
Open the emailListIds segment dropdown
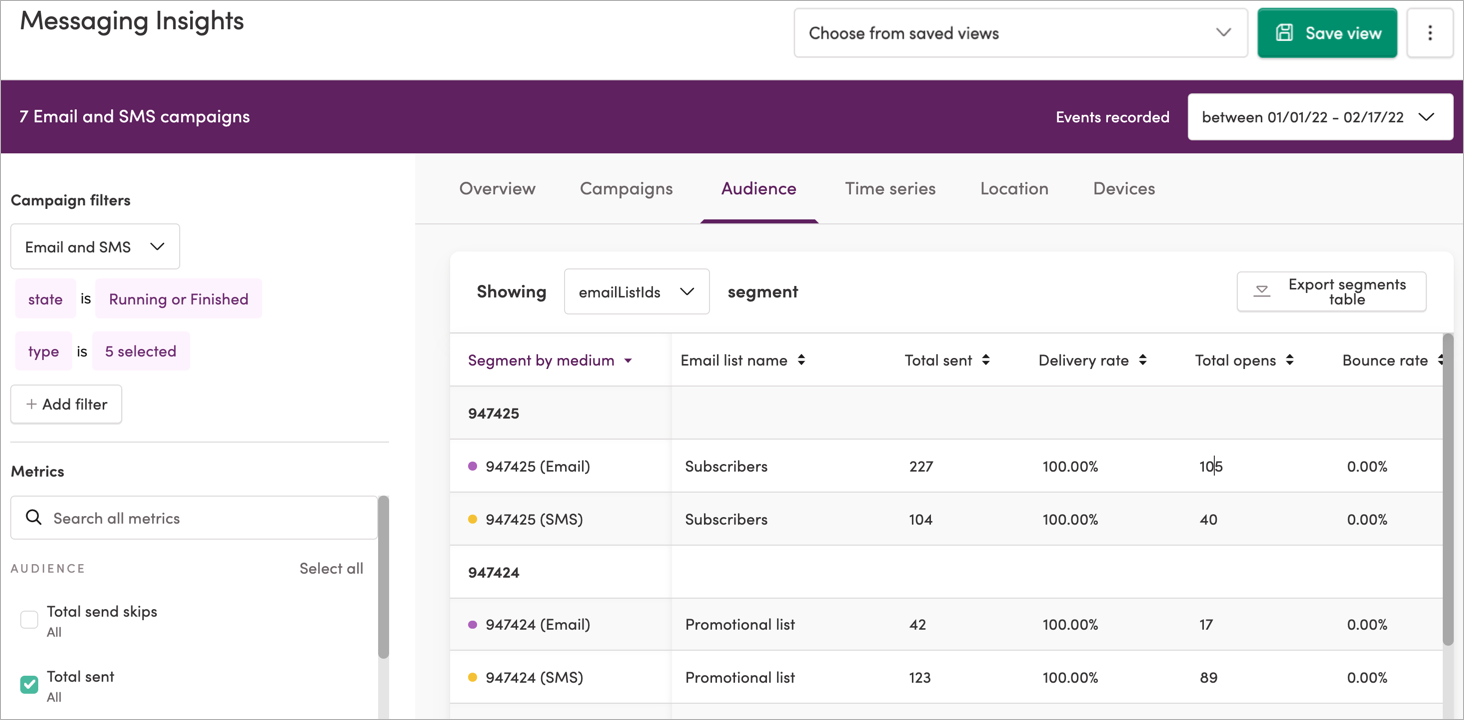637,292
